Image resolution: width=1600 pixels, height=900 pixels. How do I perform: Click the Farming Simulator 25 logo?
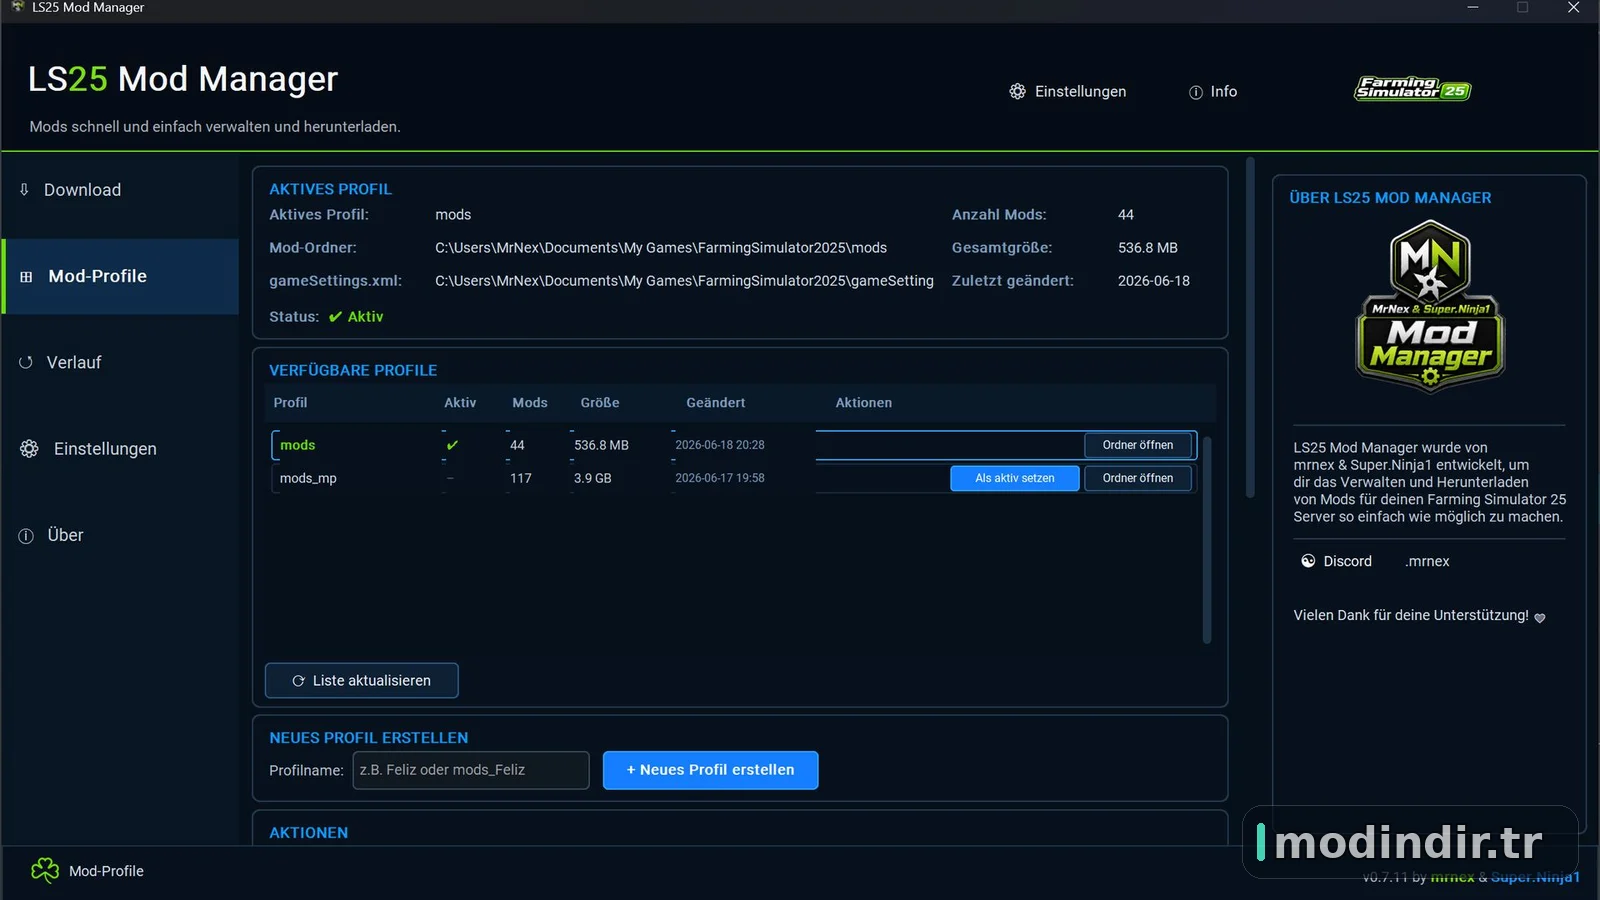coord(1413,89)
